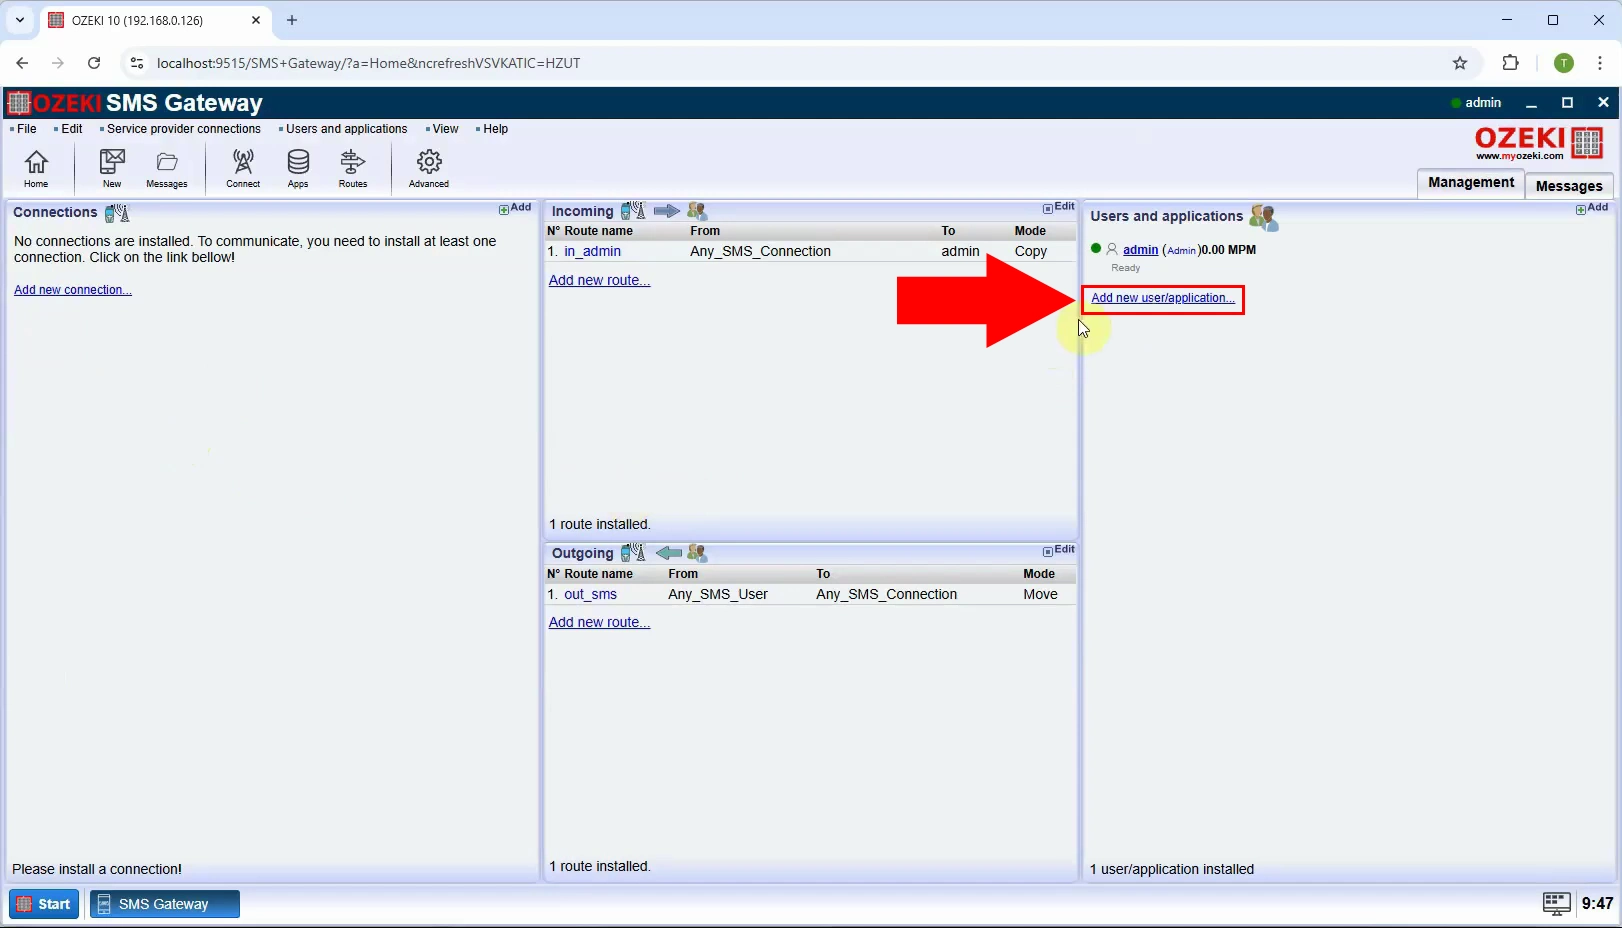
Task: Add new route under Incoming
Action: click(599, 280)
